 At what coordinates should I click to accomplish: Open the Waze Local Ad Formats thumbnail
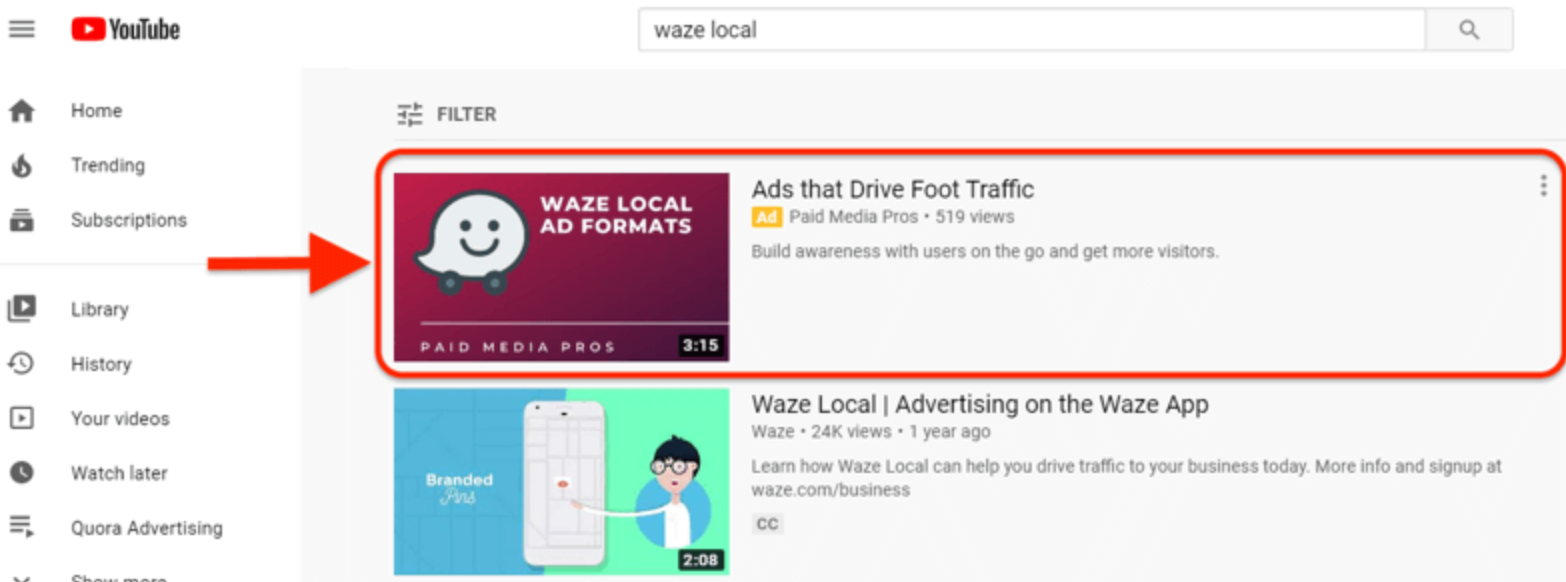pos(561,267)
